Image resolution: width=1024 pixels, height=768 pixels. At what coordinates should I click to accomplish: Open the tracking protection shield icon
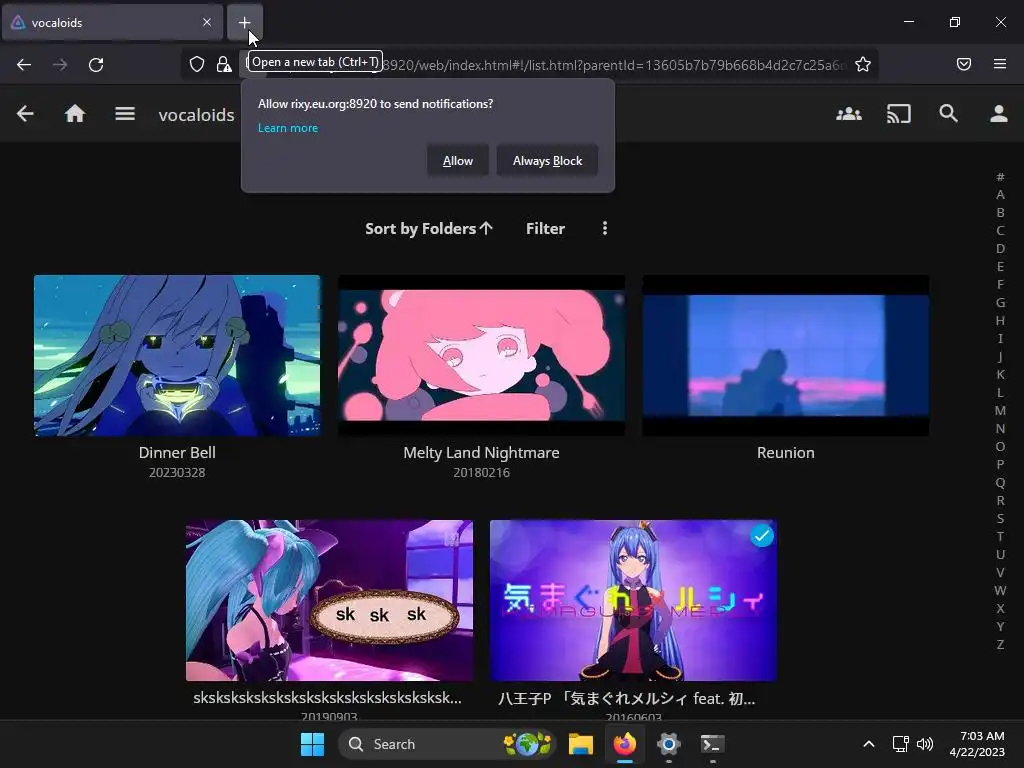point(197,64)
